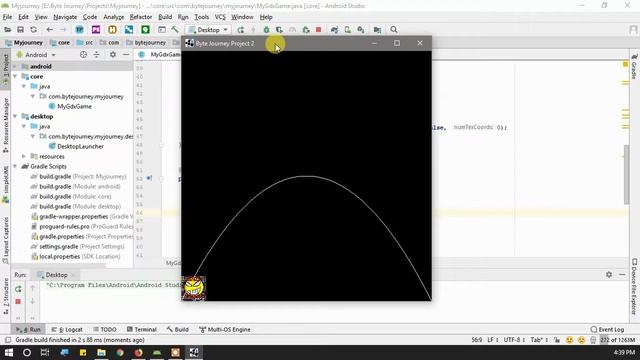Open the Navigate menu
This screenshot has height=360, width=640.
(x=65, y=17)
